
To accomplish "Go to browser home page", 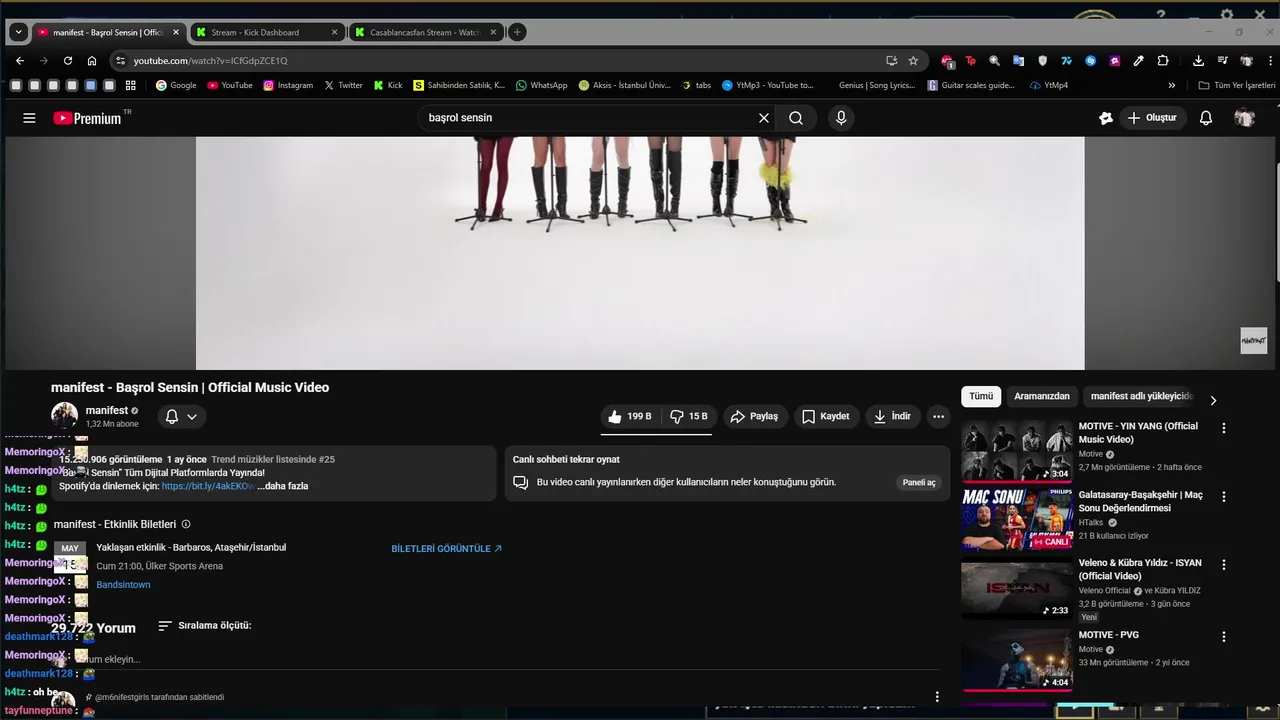I will click(92, 60).
